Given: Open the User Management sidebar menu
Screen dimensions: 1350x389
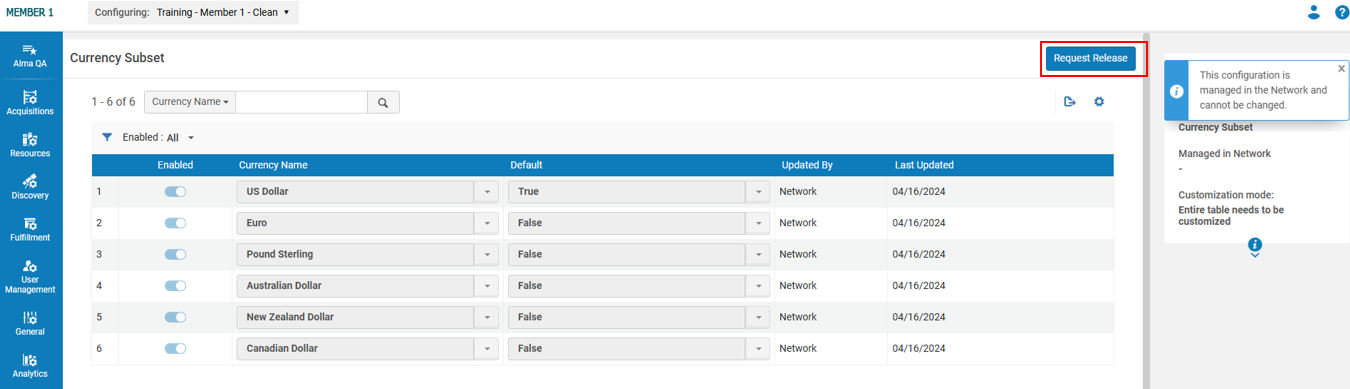Looking at the screenshot, I should coord(30,276).
